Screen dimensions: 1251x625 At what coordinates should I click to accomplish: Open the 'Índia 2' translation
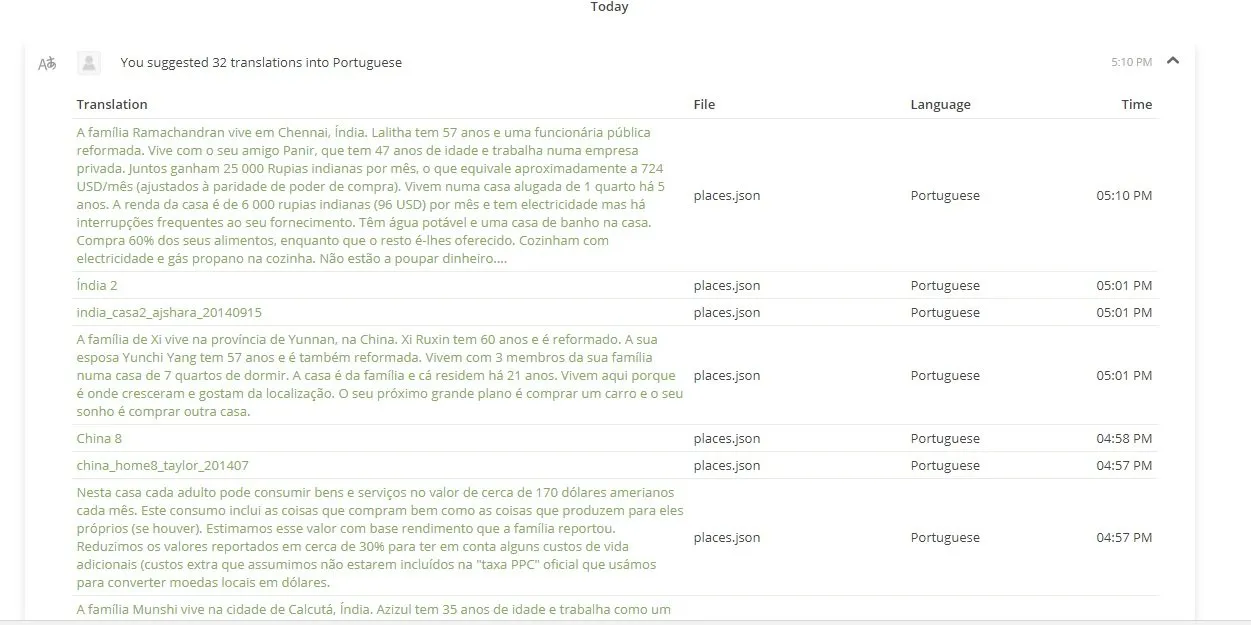point(97,286)
